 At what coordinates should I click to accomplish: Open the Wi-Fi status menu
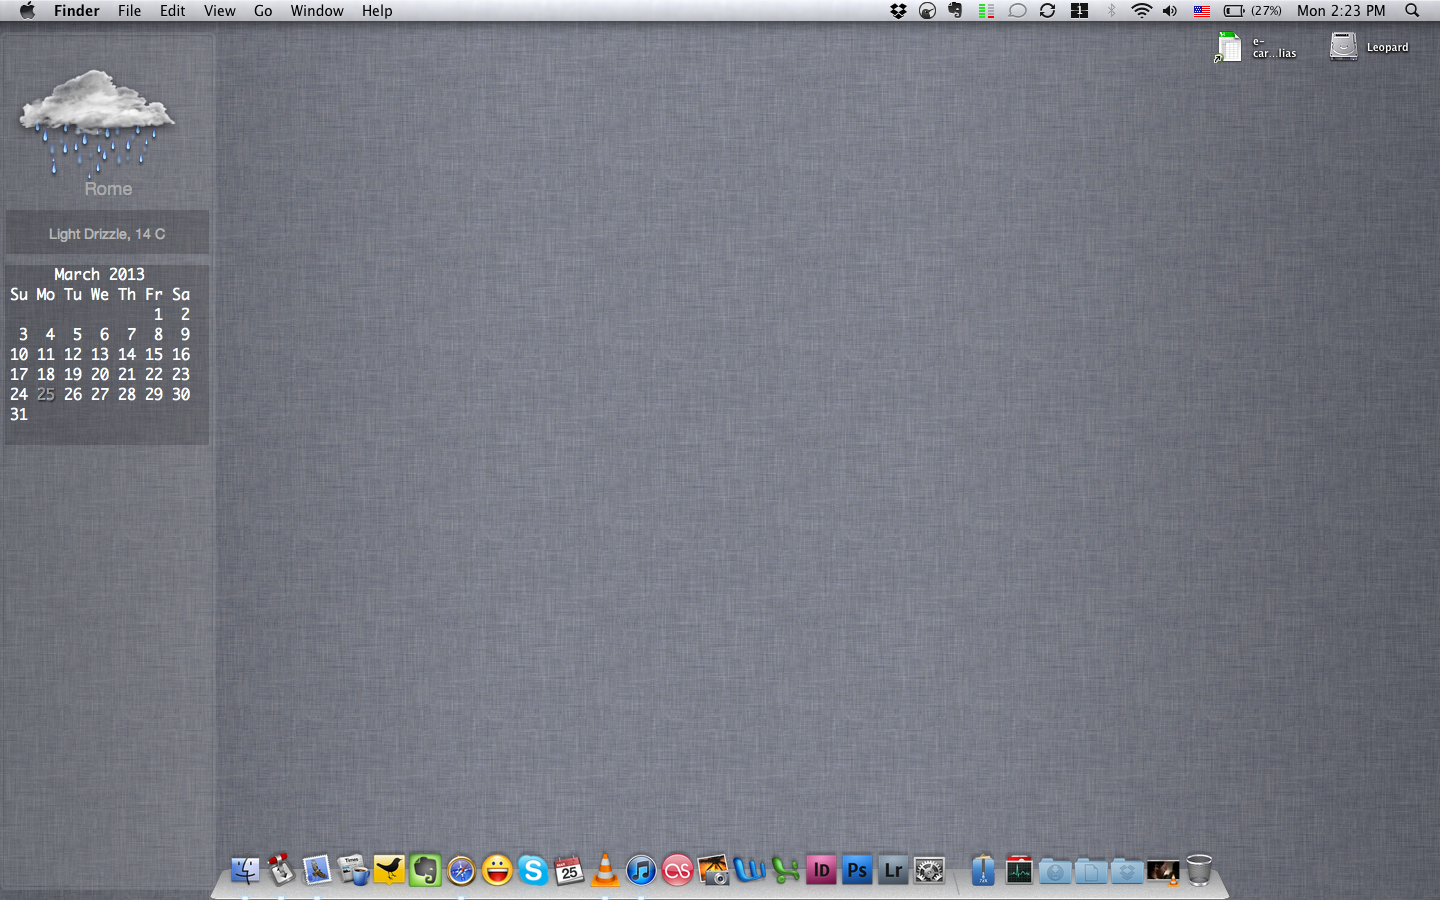(x=1141, y=11)
